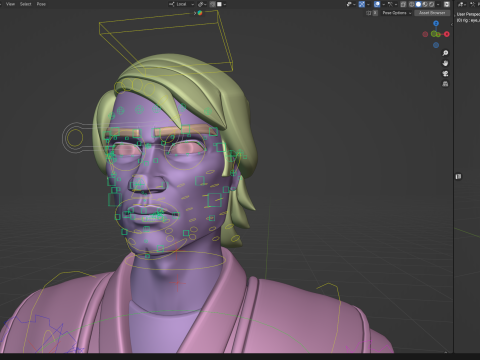
Task: Click the snap increment grid icon
Action: [219, 4]
